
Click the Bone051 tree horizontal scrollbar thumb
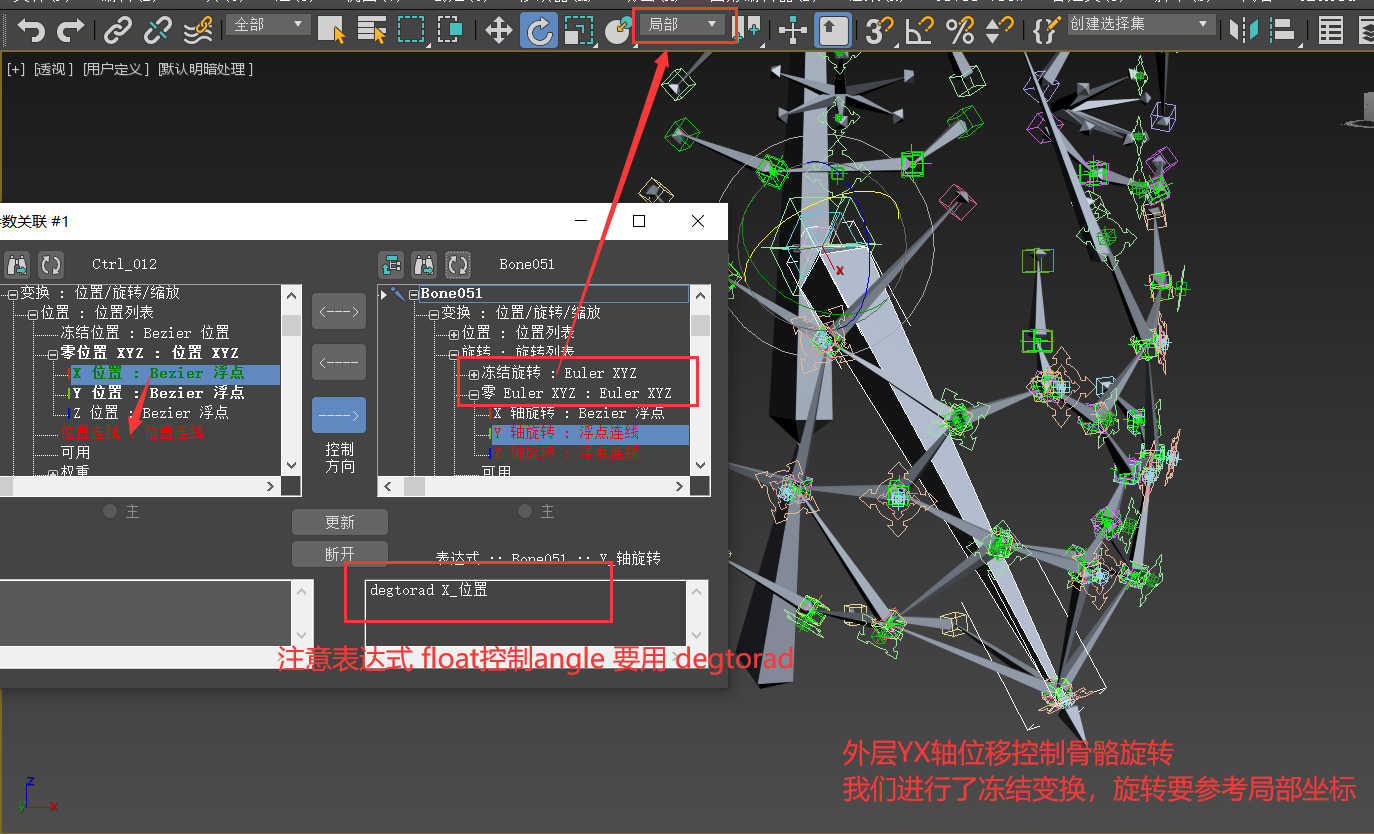pyautogui.click(x=414, y=486)
